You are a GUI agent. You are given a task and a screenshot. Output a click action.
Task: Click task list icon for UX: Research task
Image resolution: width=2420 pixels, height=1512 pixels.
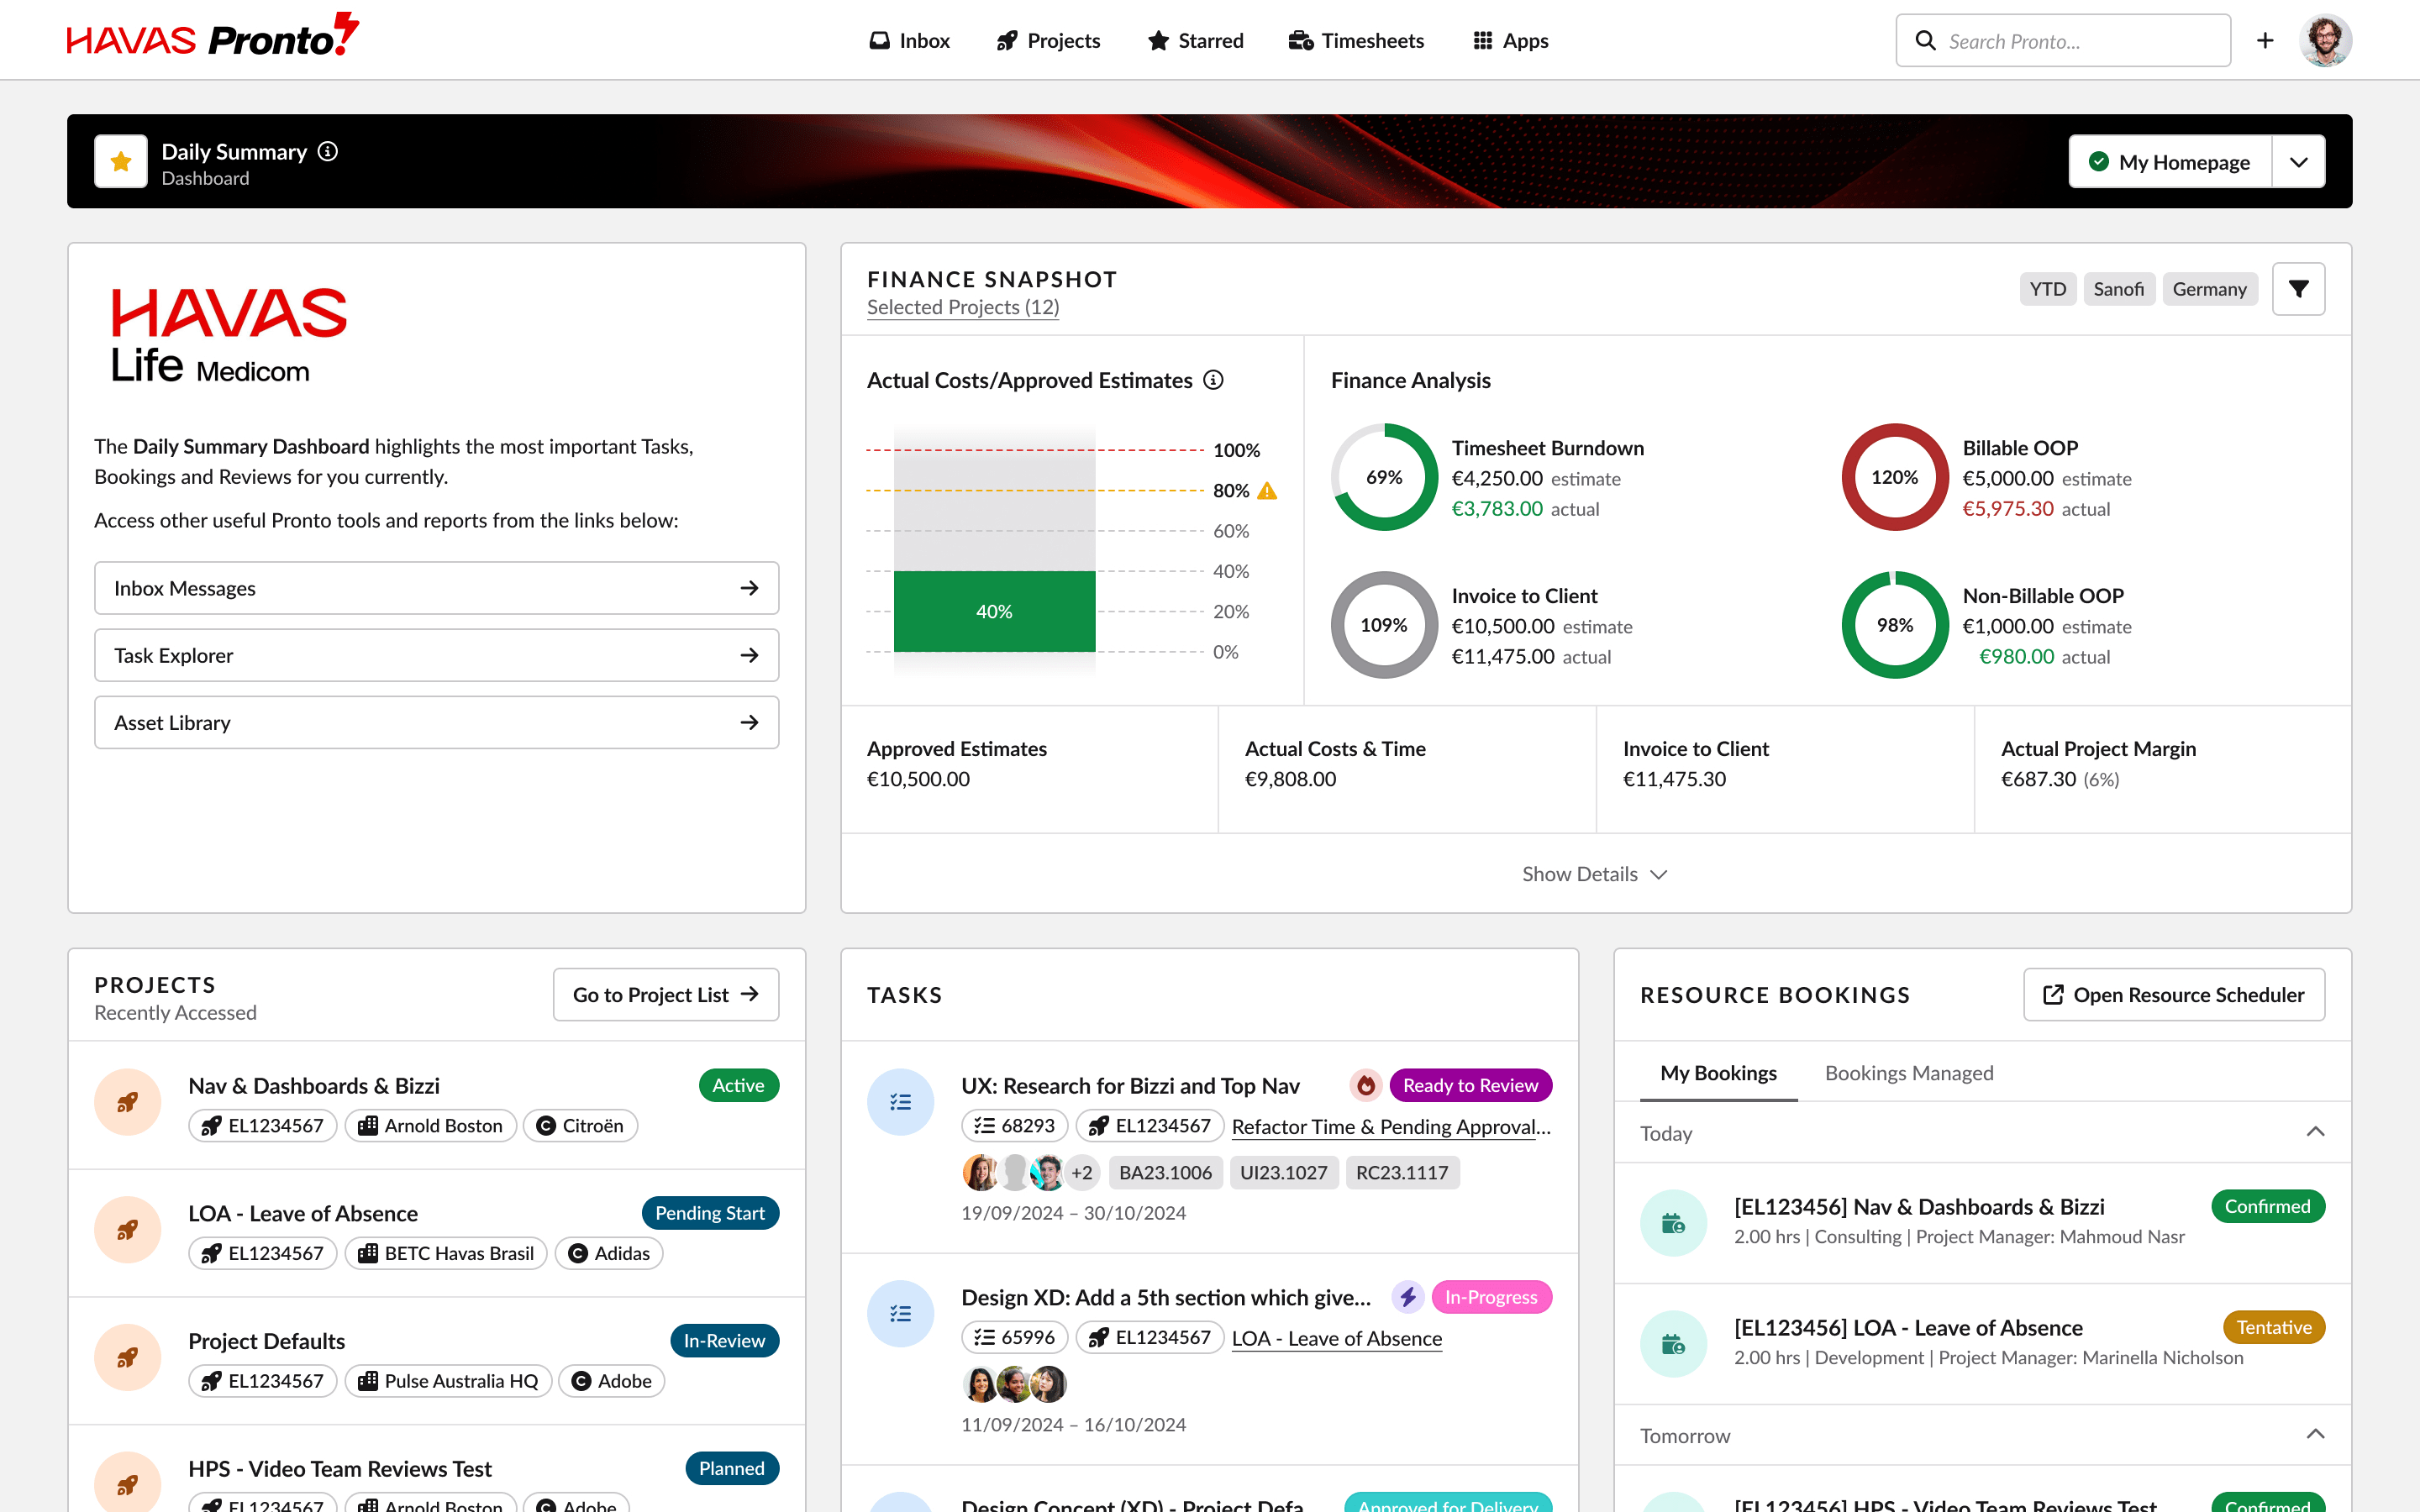point(900,1102)
